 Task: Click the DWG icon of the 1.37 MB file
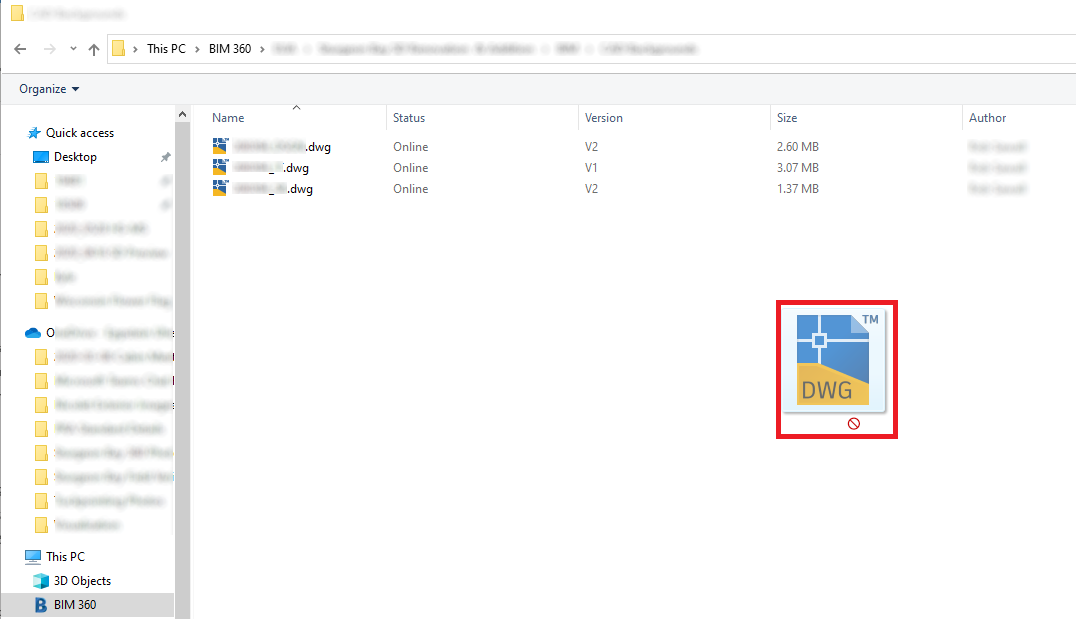tap(220, 188)
